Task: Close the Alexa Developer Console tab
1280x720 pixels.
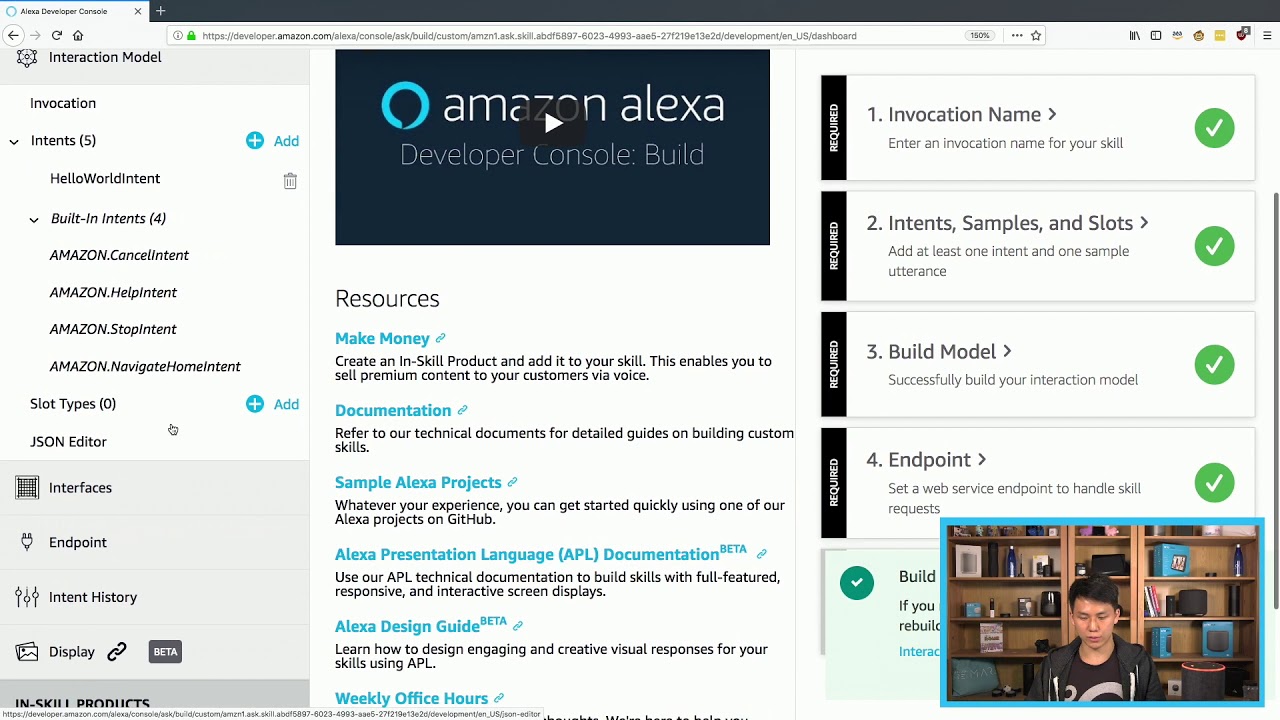Action: (x=138, y=11)
